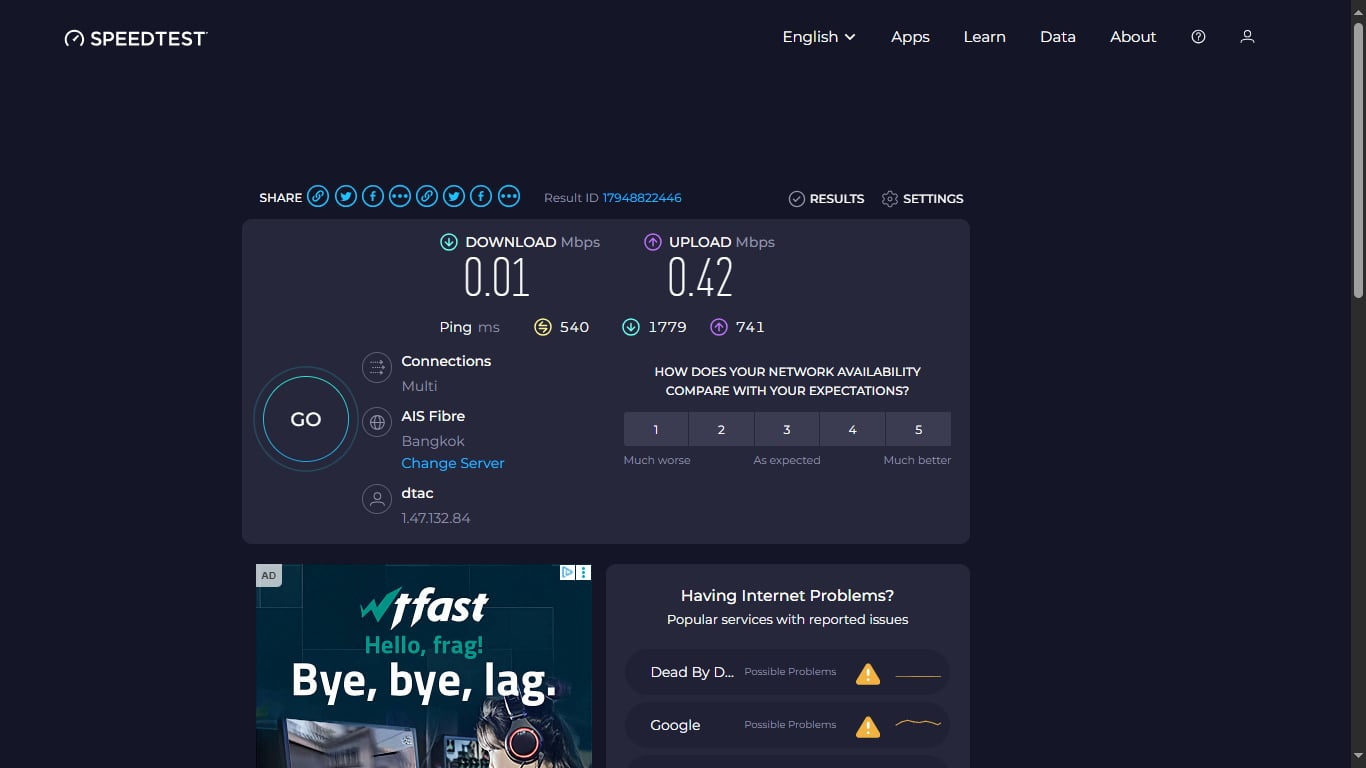
Task: Click the Settings gear icon
Action: point(890,199)
